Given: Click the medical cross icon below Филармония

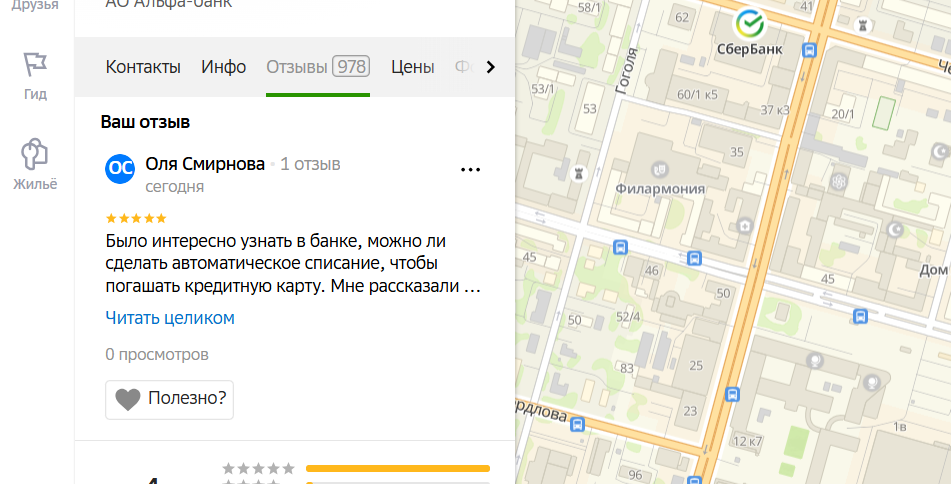Looking at the screenshot, I should [x=744, y=226].
